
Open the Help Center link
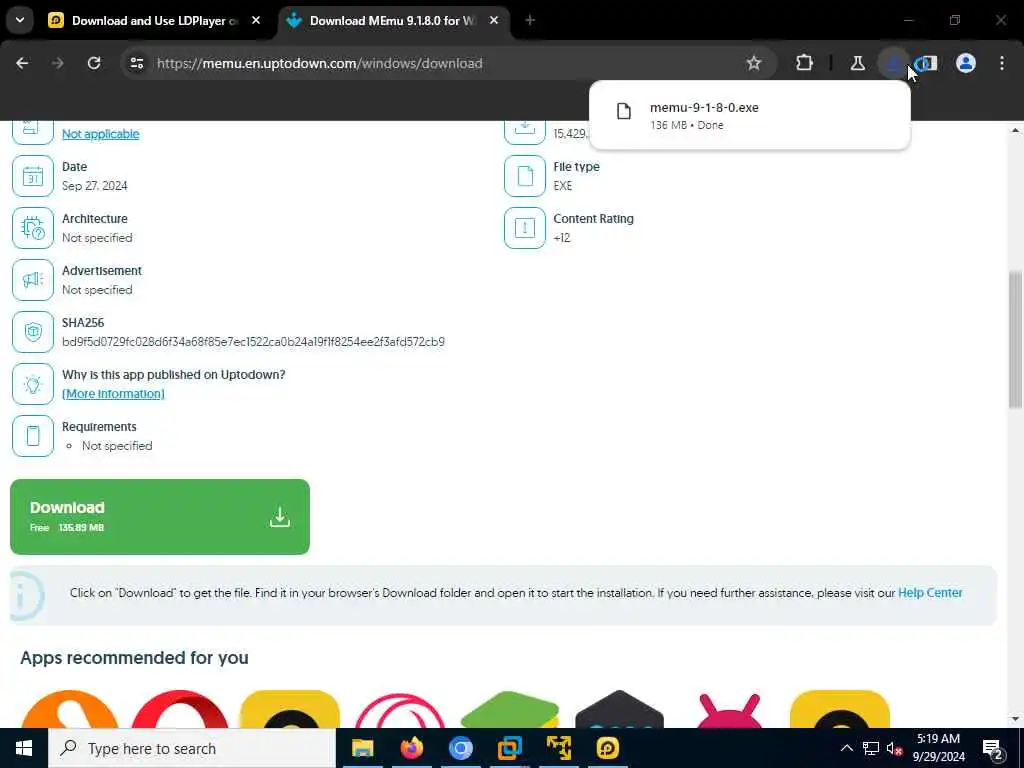(930, 593)
